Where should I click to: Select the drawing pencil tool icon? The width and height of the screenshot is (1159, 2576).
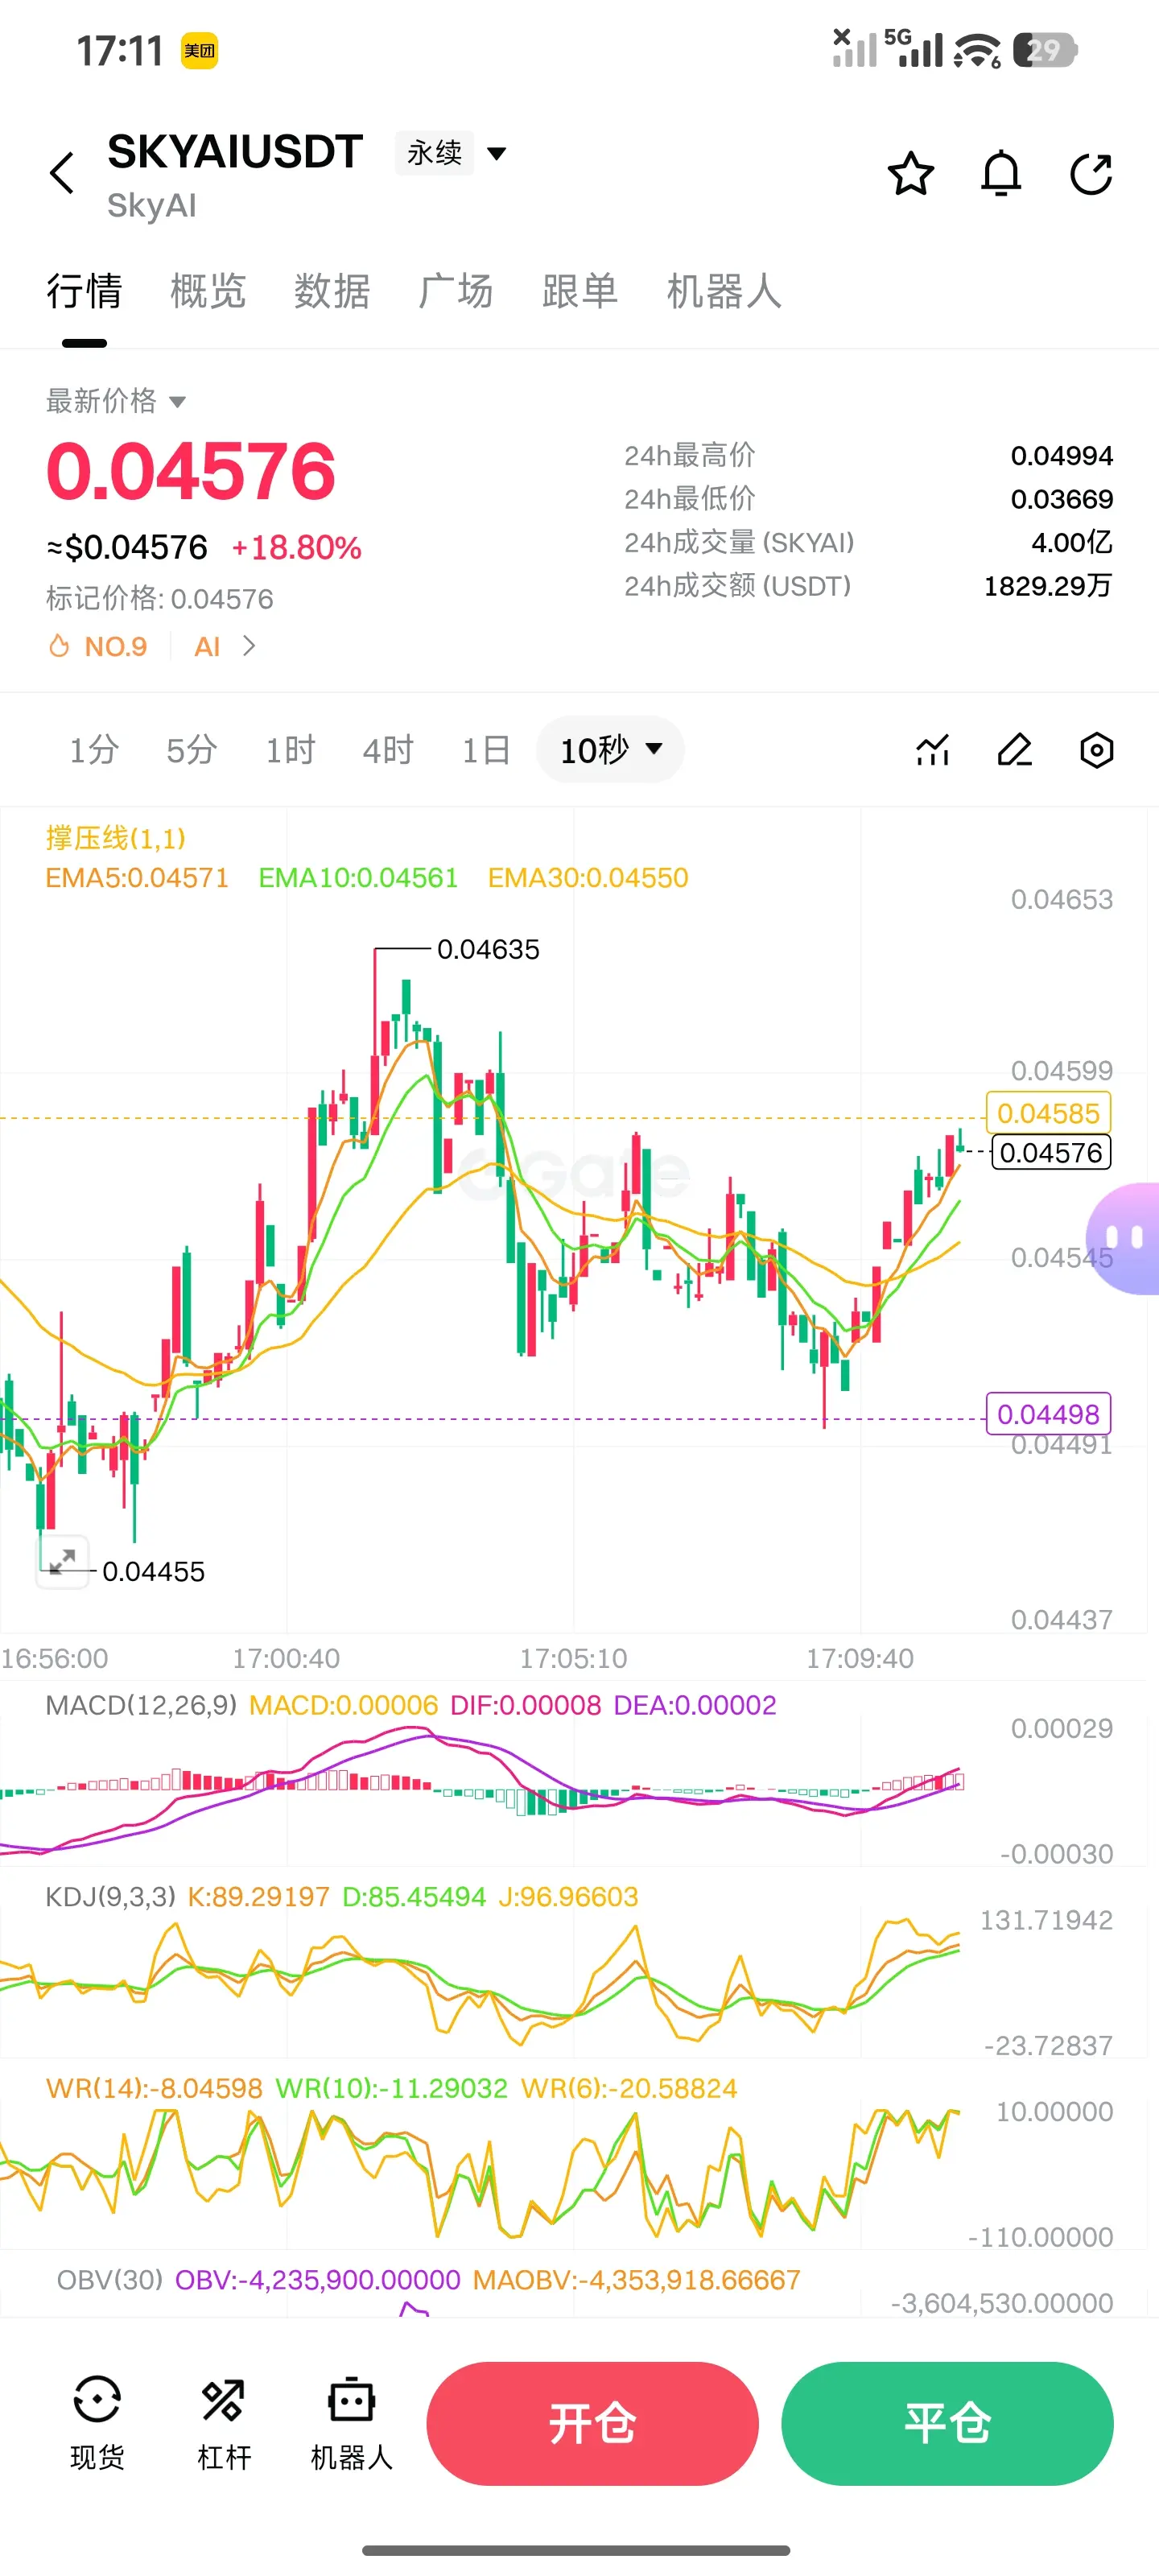coord(1015,750)
